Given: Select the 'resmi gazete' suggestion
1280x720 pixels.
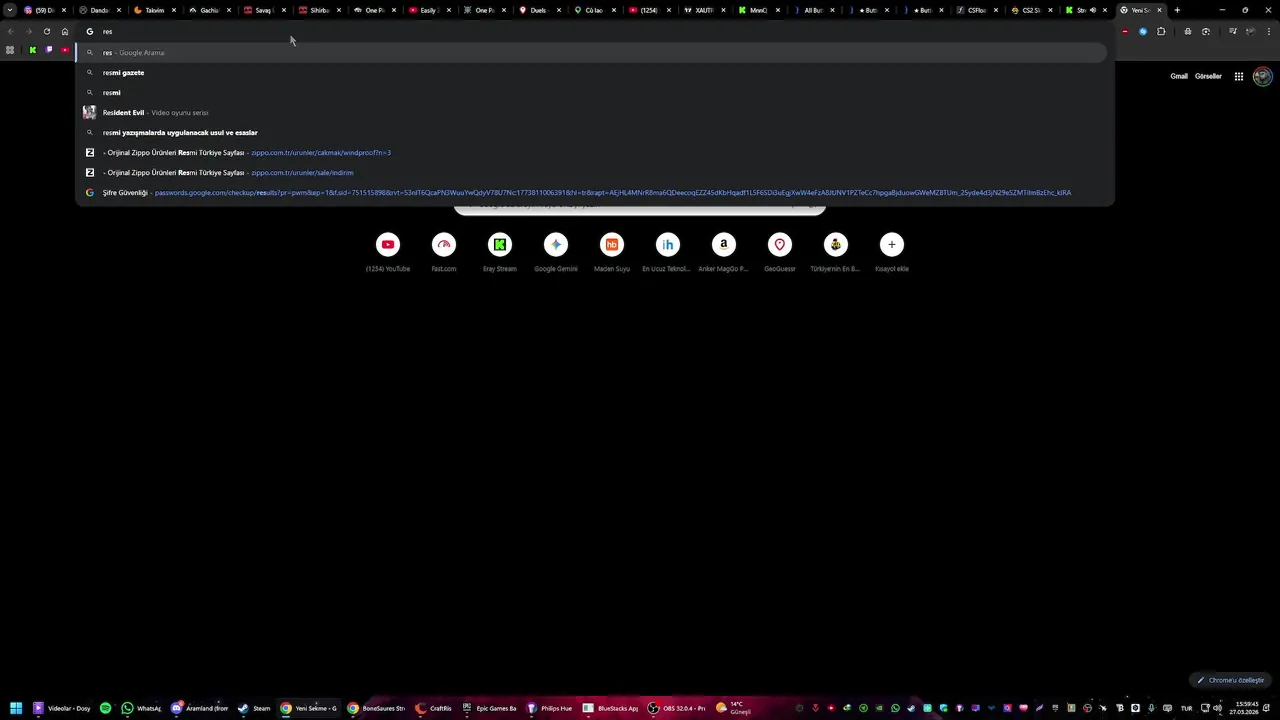Looking at the screenshot, I should coord(592,72).
